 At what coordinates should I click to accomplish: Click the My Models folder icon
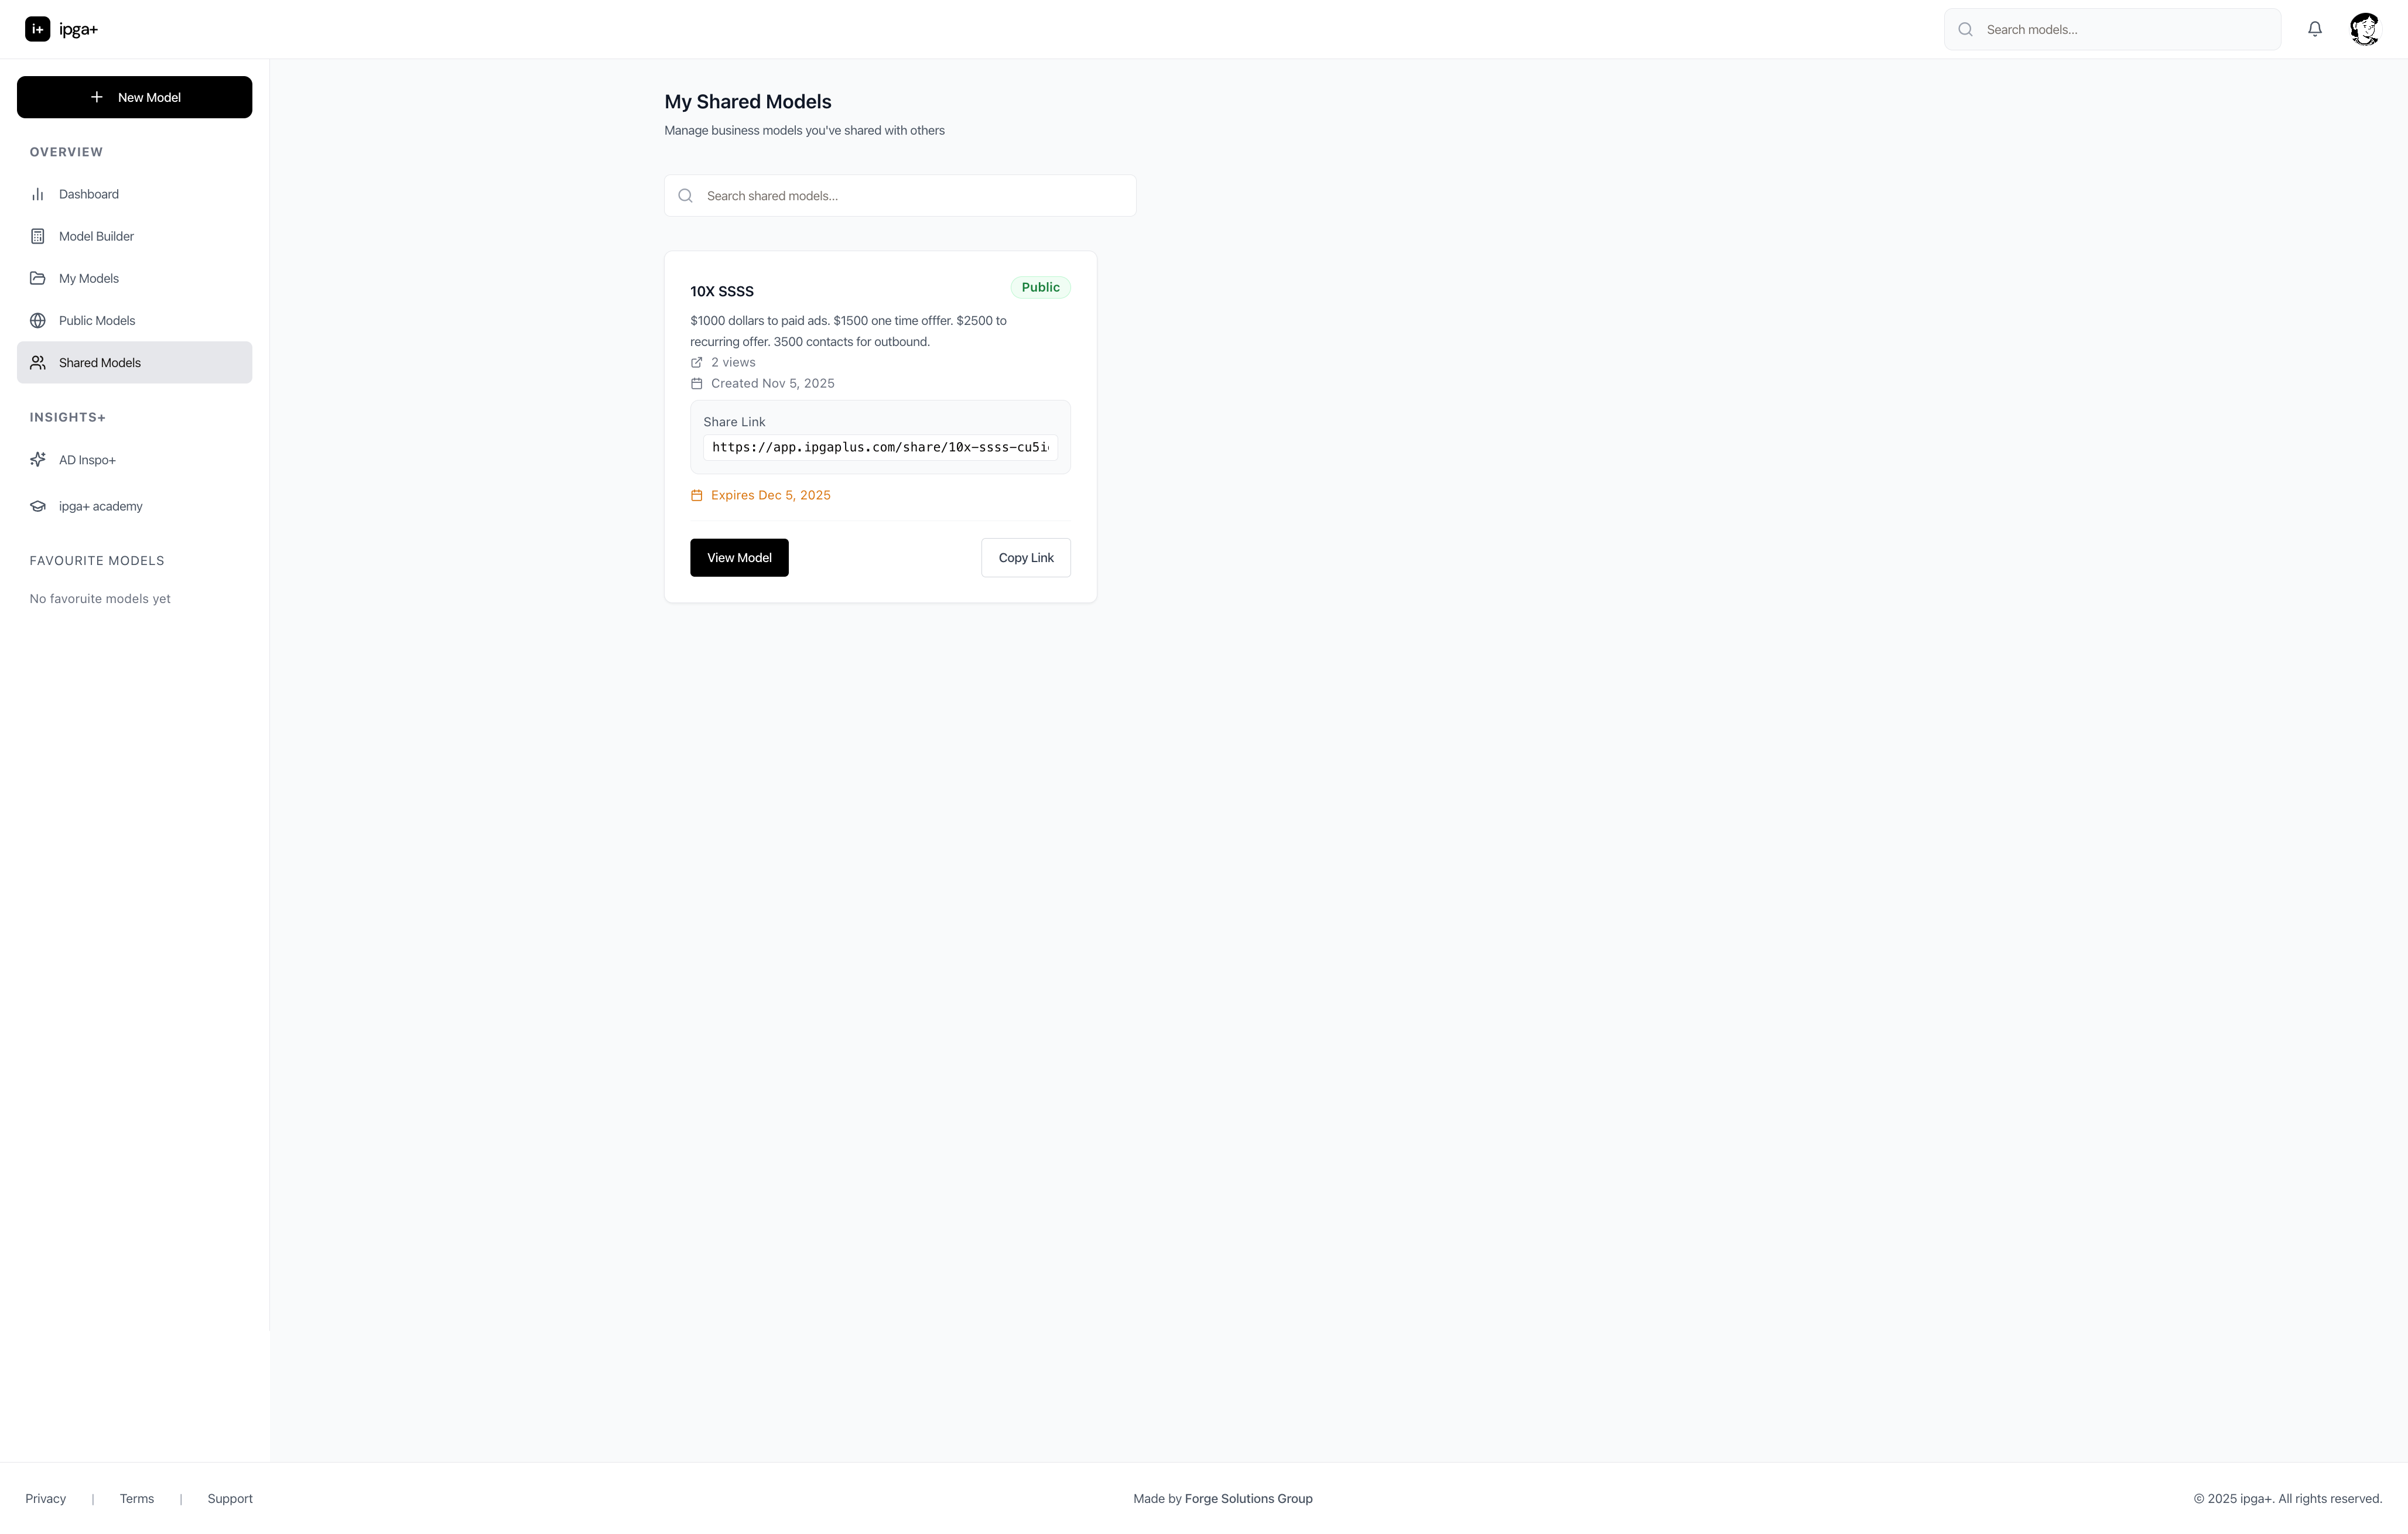pyautogui.click(x=38, y=278)
